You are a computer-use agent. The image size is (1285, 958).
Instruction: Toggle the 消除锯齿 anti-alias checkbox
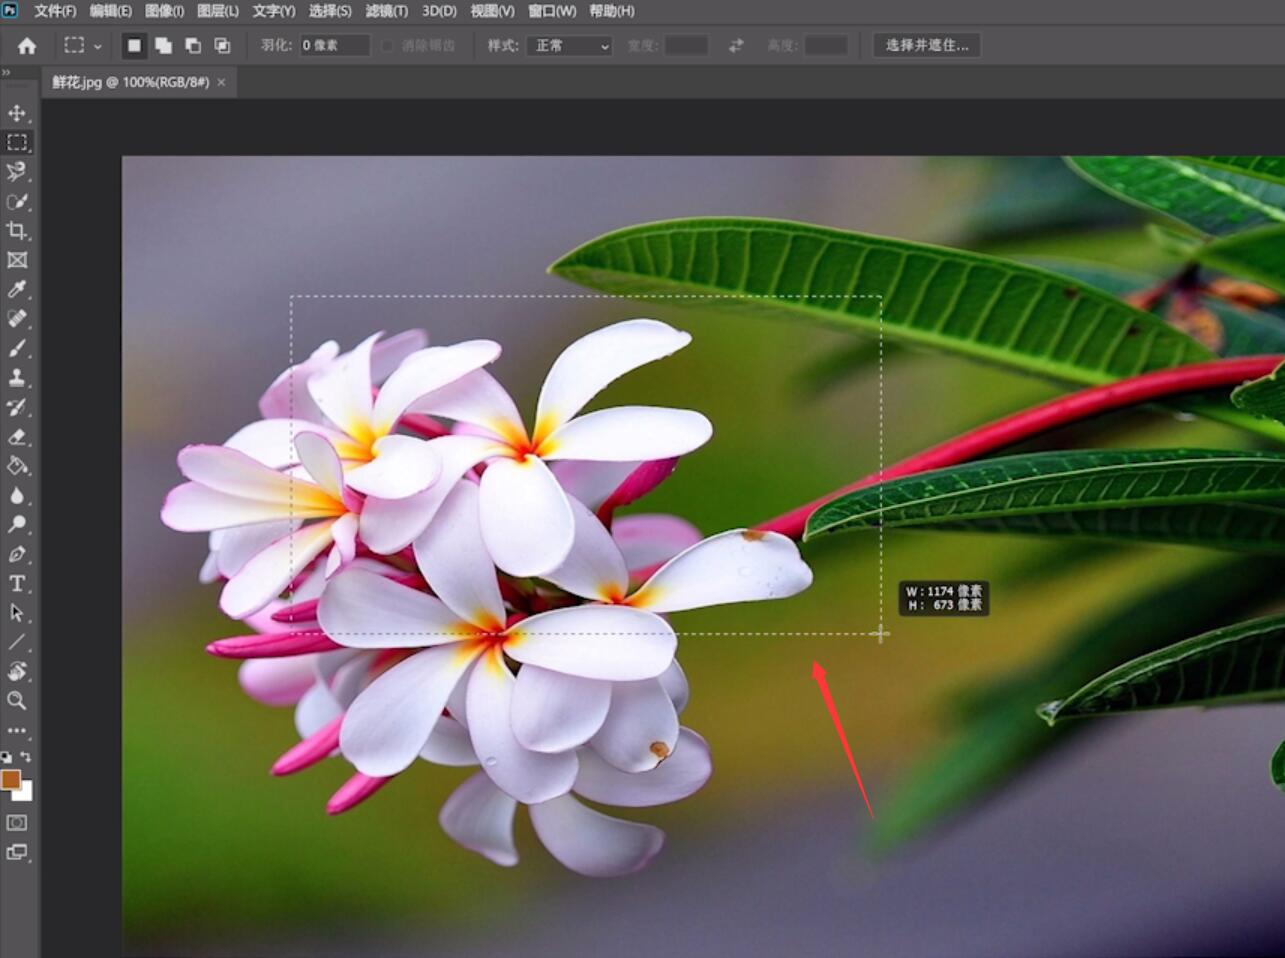pos(387,46)
